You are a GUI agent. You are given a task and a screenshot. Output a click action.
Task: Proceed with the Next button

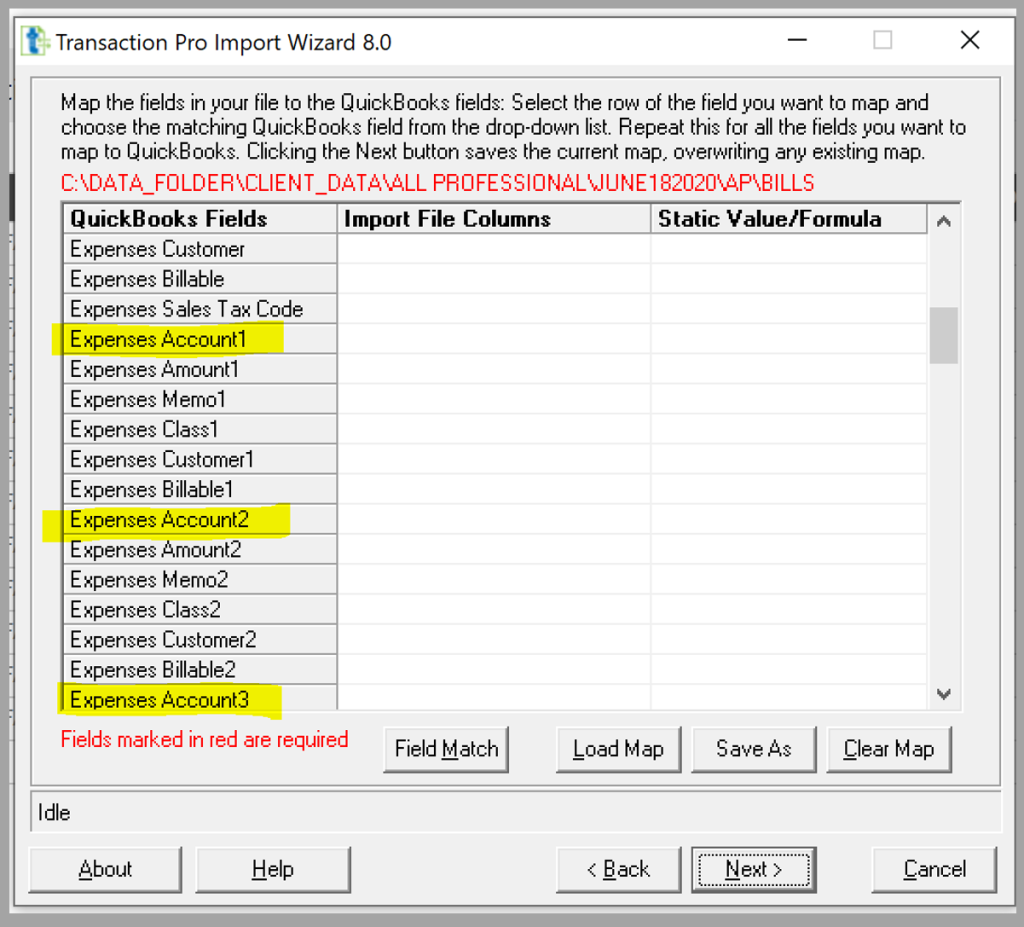coord(754,870)
